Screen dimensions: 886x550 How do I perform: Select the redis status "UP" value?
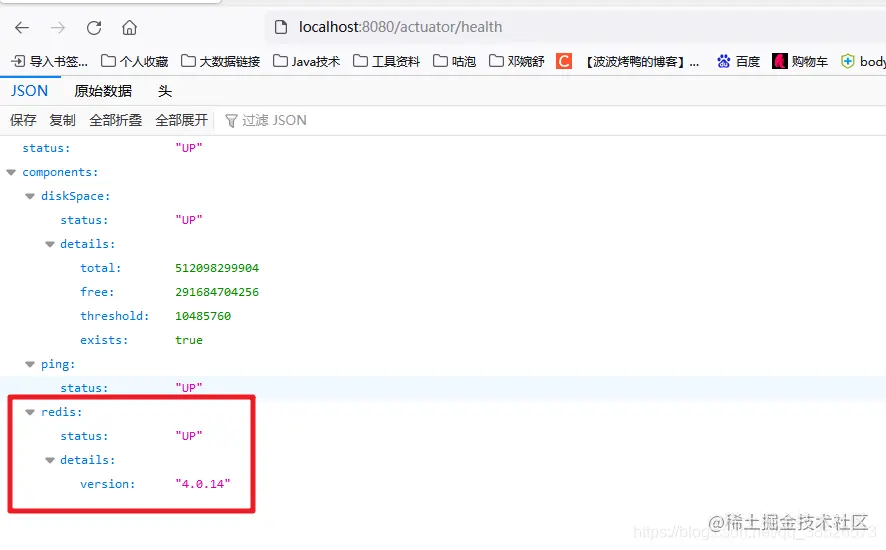coord(189,436)
